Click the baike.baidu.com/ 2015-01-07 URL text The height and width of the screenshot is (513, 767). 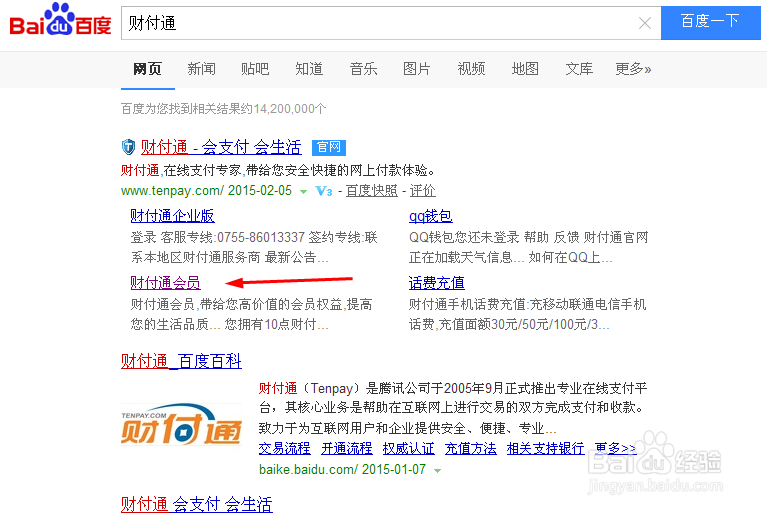[x=342, y=469]
